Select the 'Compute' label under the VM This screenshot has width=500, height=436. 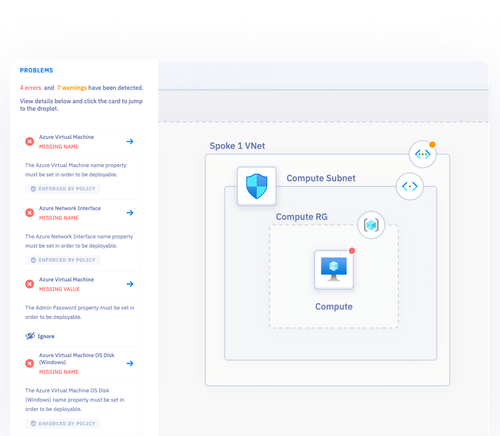pyautogui.click(x=334, y=307)
